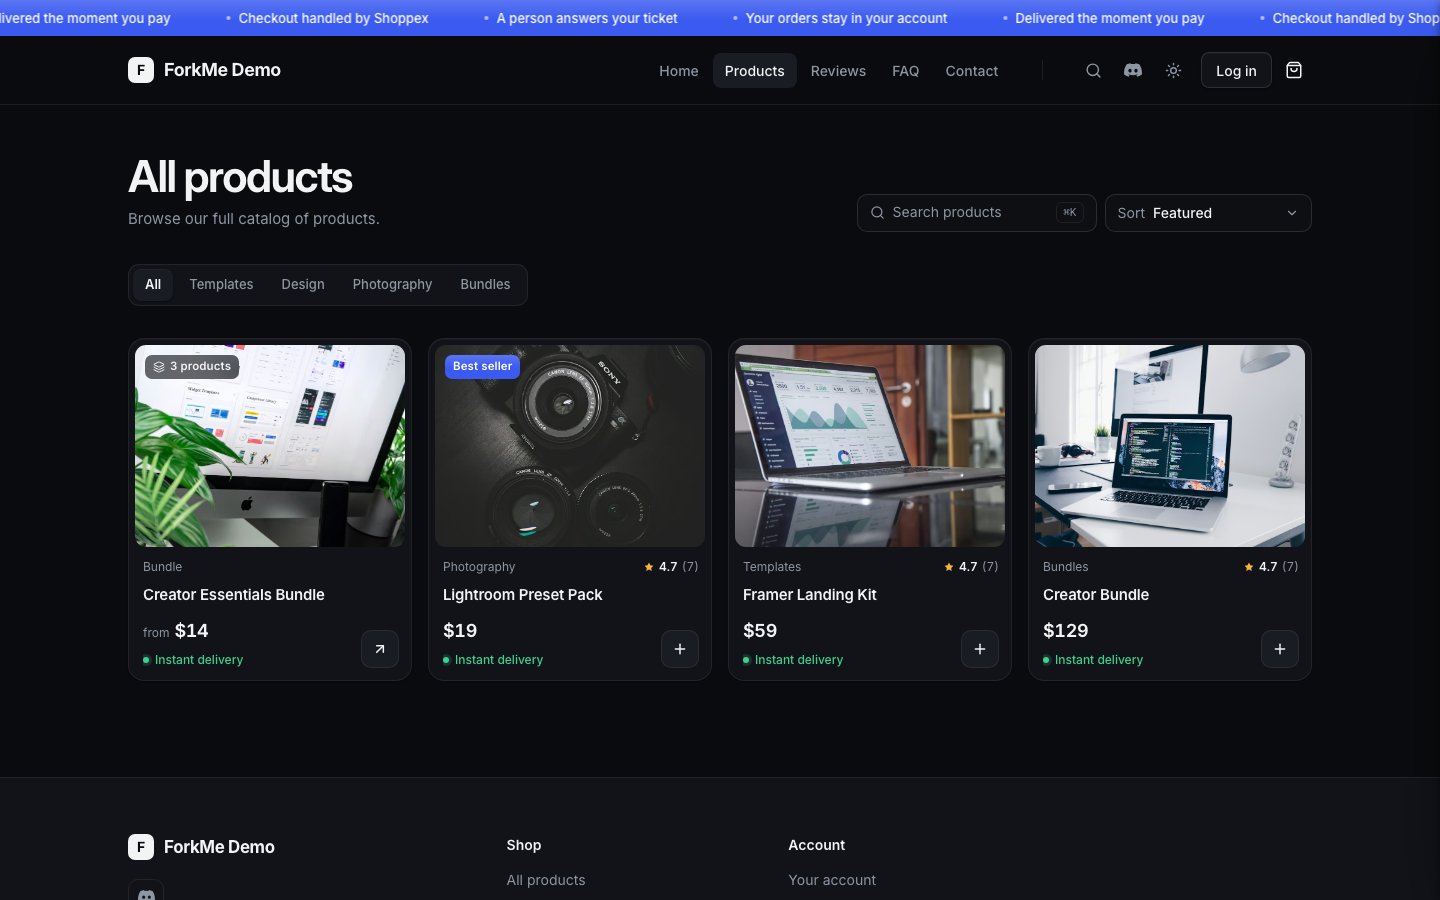Go to Home in the navigation
The height and width of the screenshot is (900, 1440).
(x=679, y=71)
